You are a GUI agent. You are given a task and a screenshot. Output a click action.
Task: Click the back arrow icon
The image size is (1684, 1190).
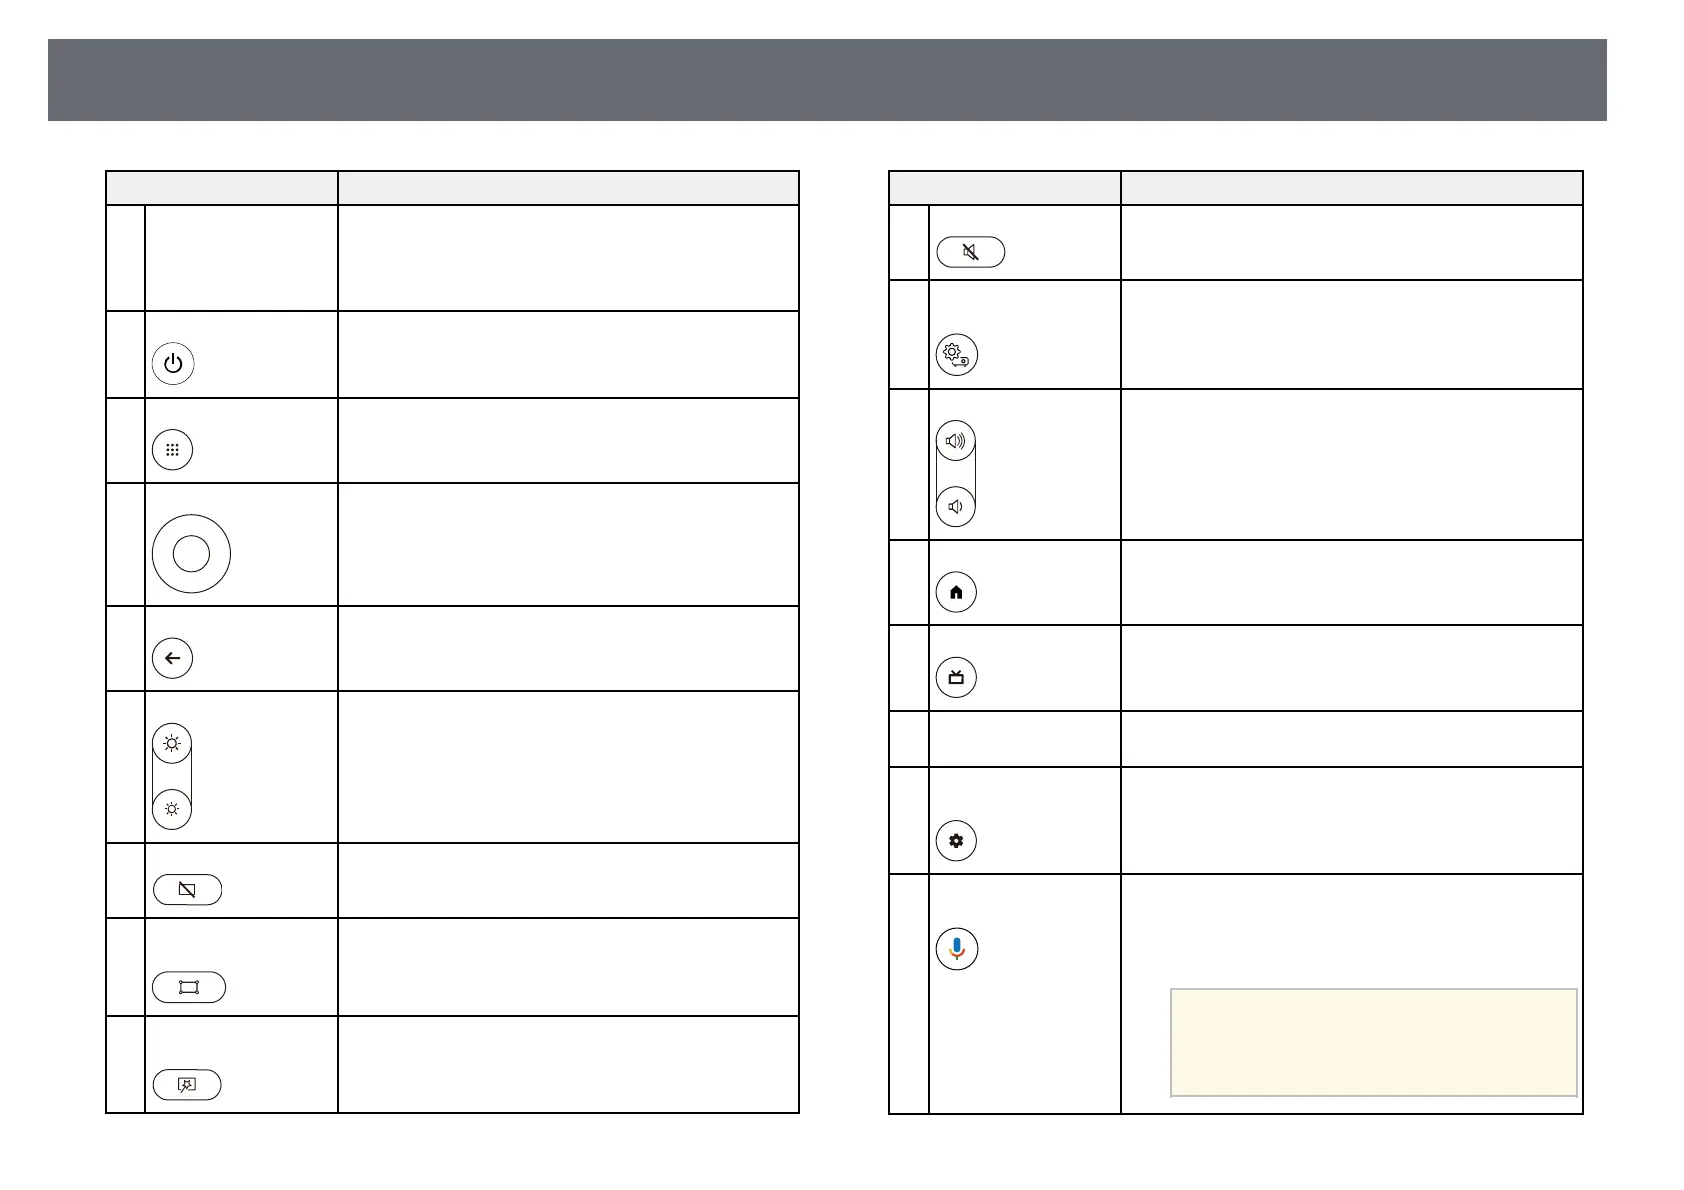(x=172, y=658)
